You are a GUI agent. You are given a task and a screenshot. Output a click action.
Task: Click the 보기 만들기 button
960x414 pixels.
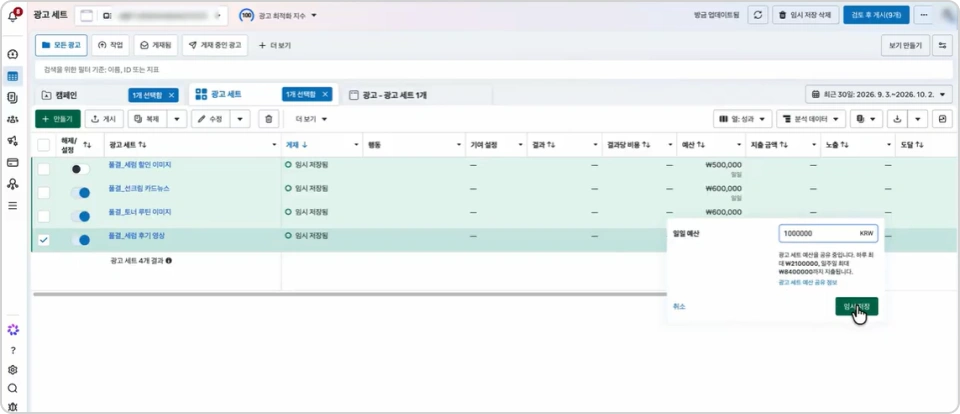pyautogui.click(x=906, y=45)
